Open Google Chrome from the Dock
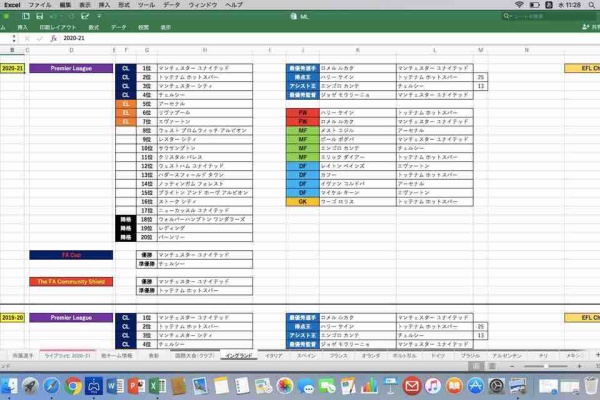The image size is (600, 400). pyautogui.click(x=73, y=386)
